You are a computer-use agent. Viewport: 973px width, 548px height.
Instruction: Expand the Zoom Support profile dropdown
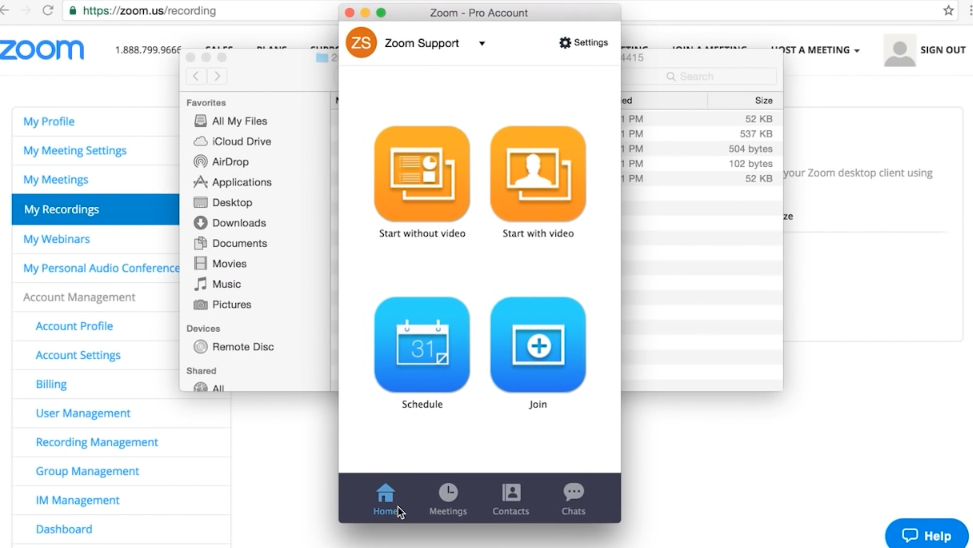(482, 44)
